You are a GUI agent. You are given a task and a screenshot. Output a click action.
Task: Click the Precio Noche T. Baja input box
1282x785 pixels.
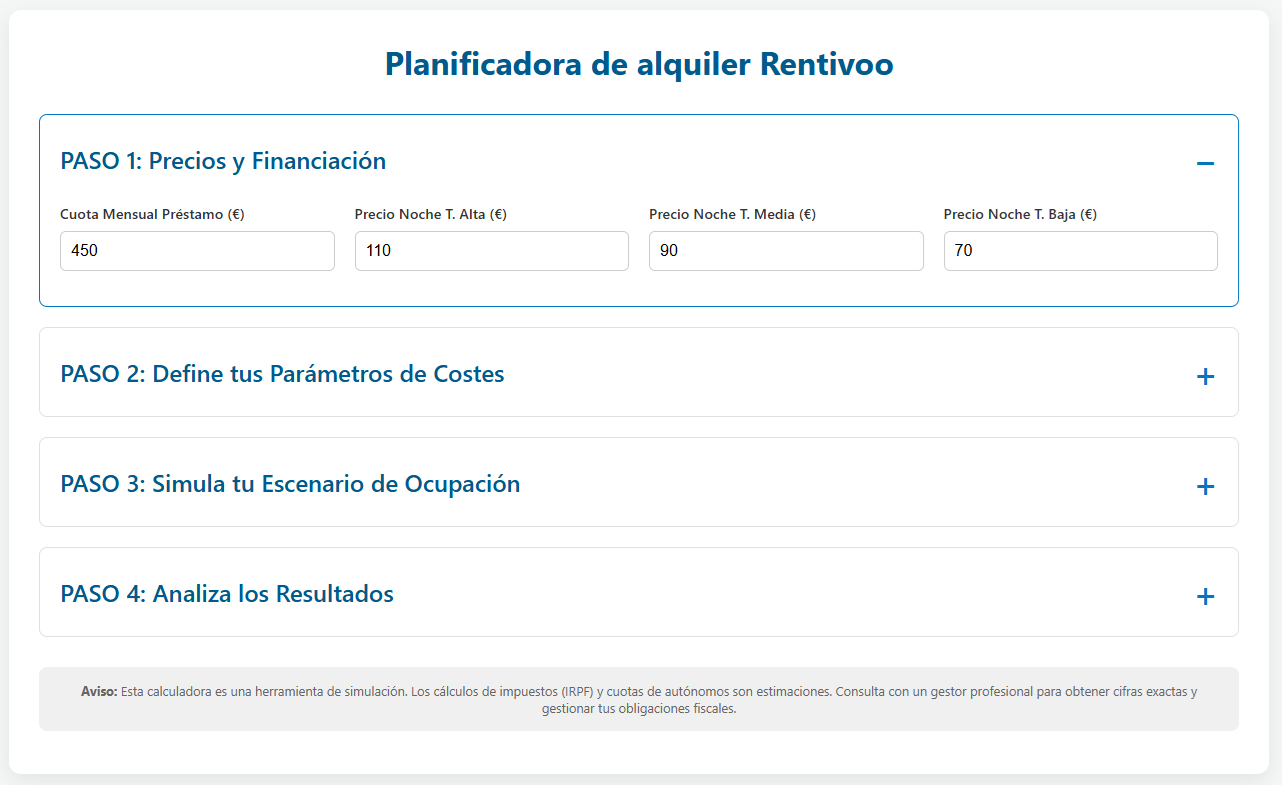coord(1080,251)
